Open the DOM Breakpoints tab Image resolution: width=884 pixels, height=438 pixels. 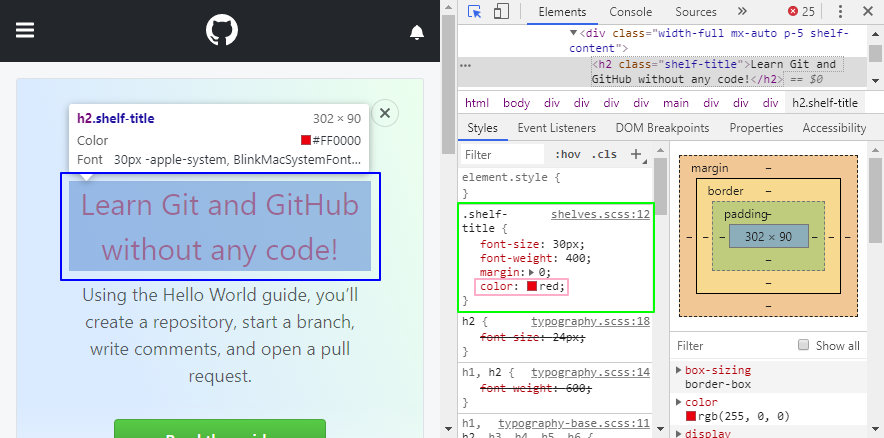[x=662, y=128]
